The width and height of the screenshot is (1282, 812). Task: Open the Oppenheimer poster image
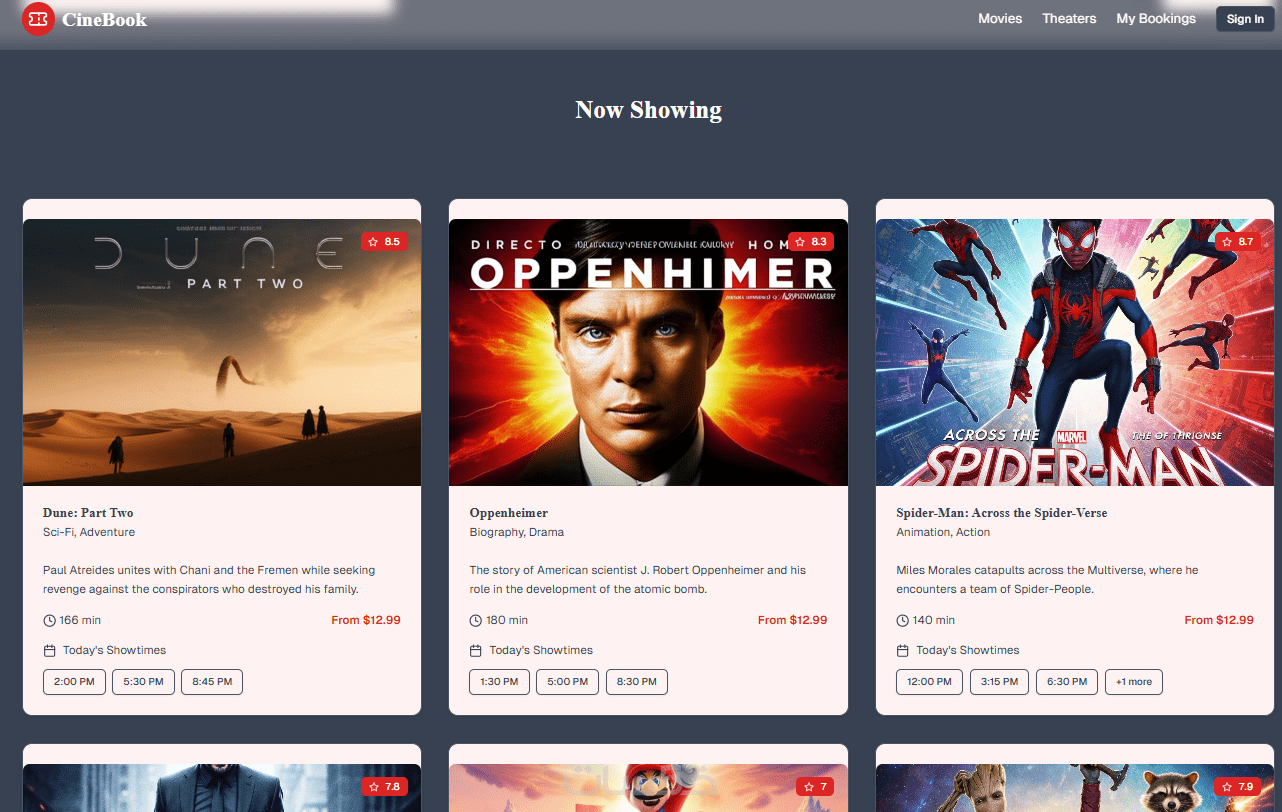coord(648,353)
